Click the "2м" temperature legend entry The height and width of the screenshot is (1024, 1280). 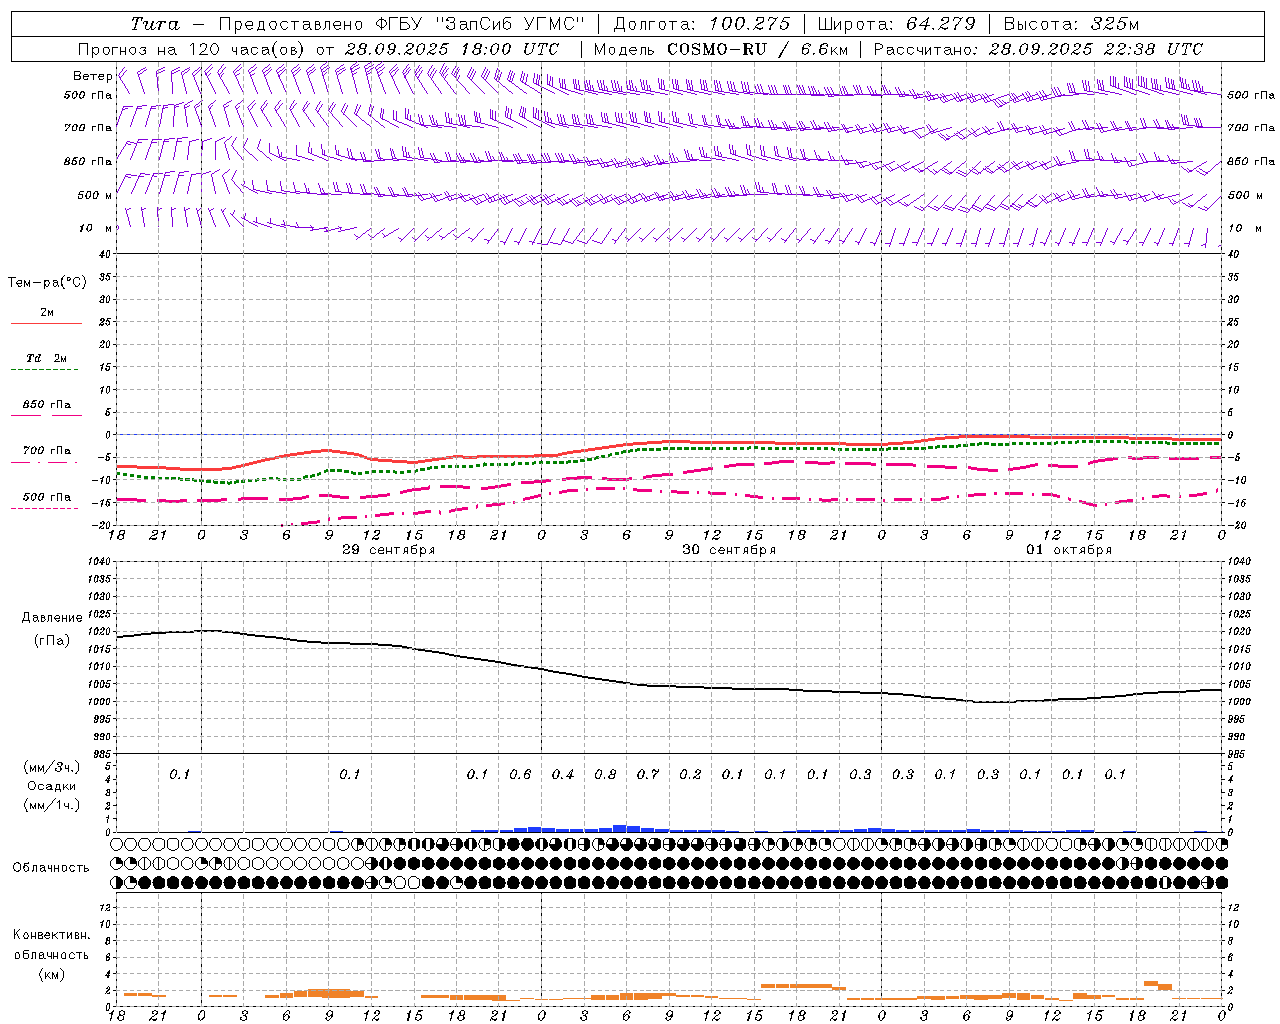coord(47,313)
